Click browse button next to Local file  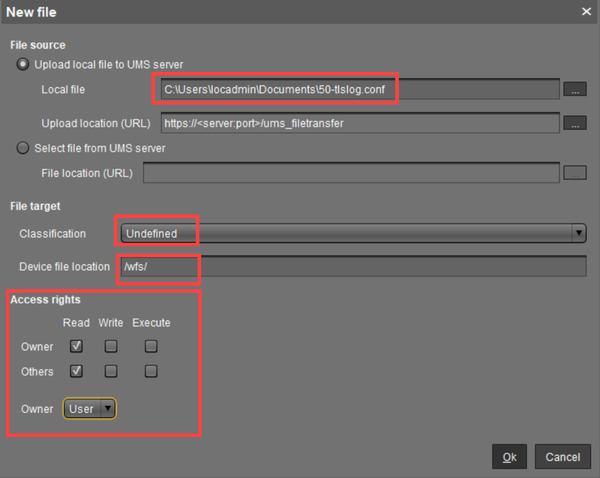(x=574, y=90)
